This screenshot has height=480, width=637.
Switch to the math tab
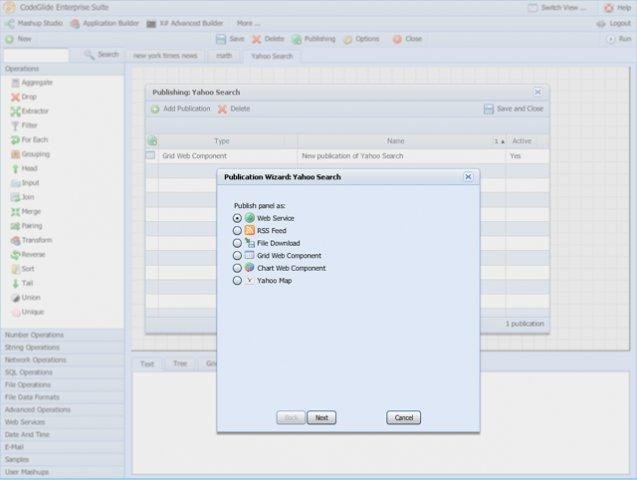pos(224,56)
